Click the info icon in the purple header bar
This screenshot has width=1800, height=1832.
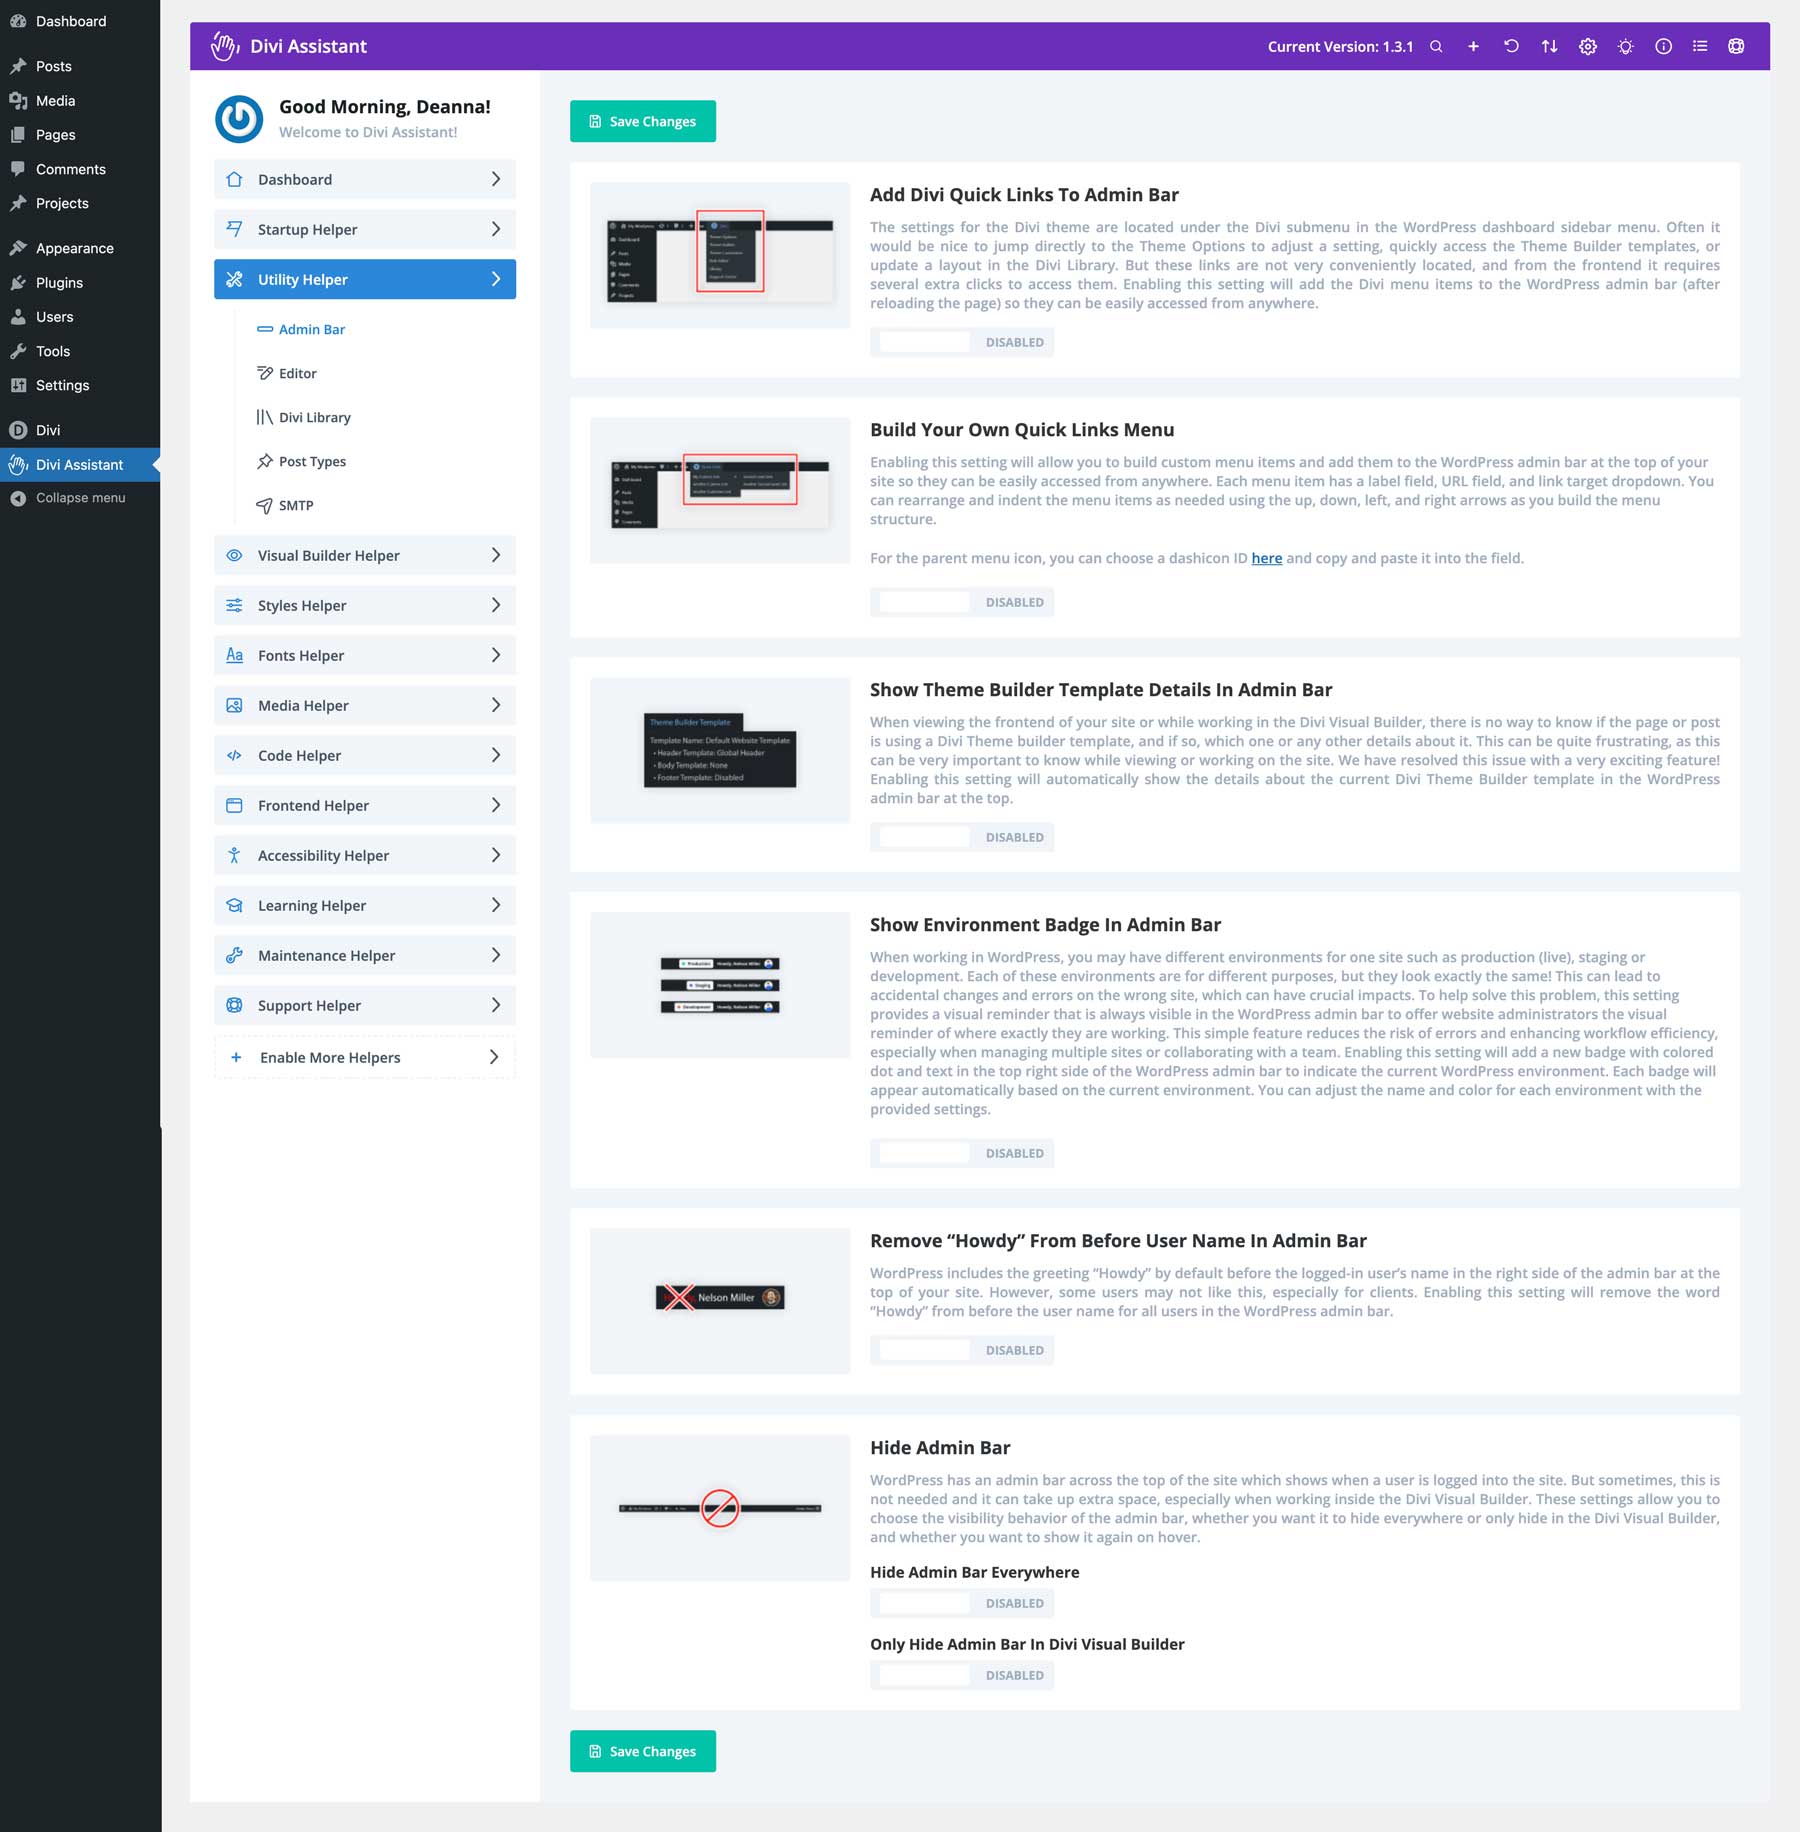[x=1663, y=46]
